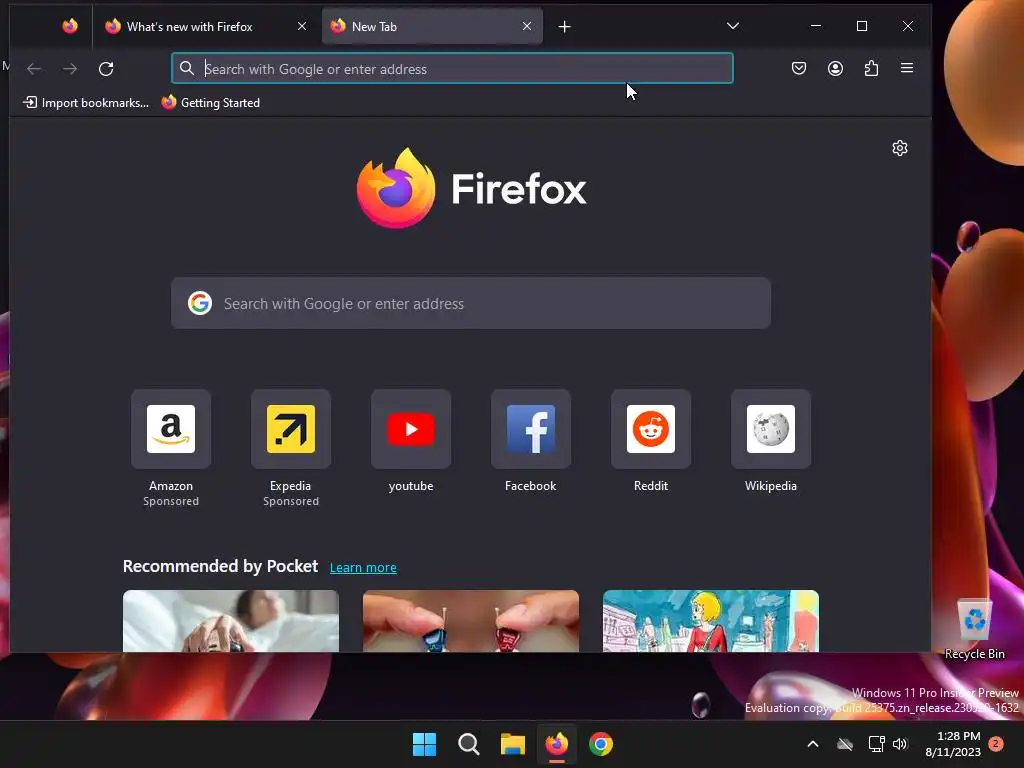Click the Firefox logo on page
This screenshot has width=1024, height=768.
pos(471,188)
